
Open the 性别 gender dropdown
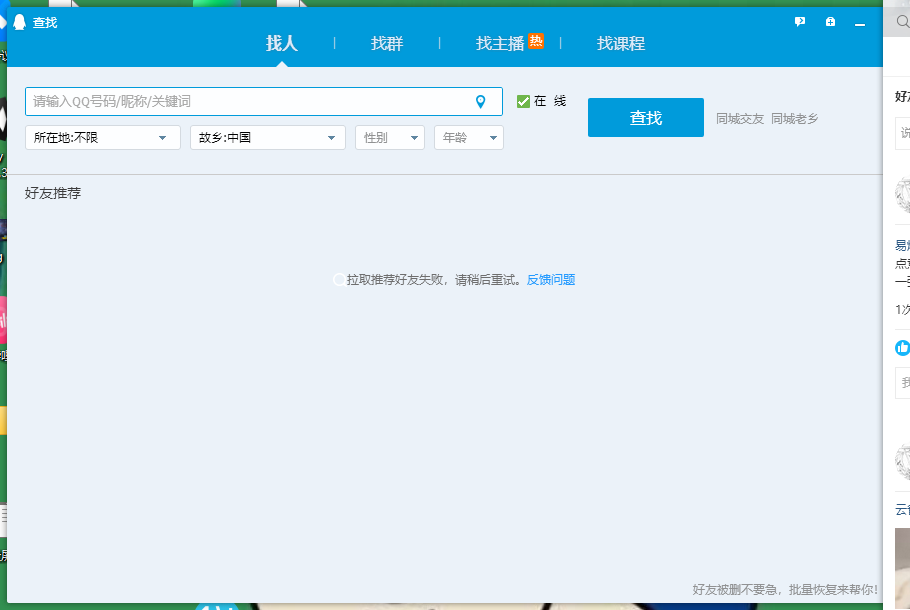click(390, 138)
